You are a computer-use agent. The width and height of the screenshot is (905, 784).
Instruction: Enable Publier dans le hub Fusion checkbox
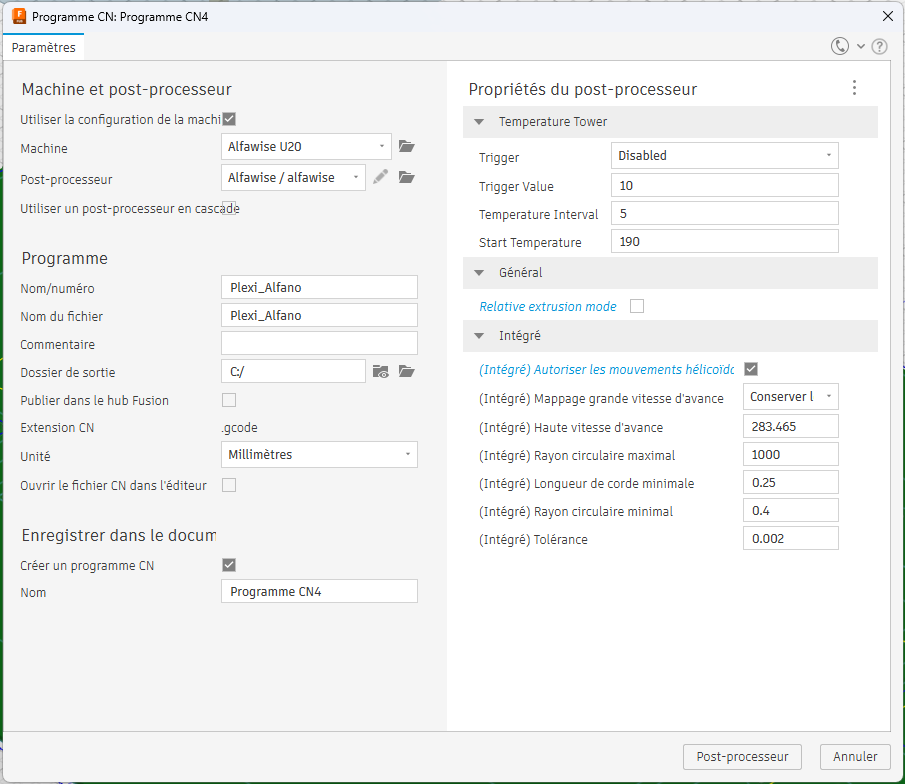[229, 400]
